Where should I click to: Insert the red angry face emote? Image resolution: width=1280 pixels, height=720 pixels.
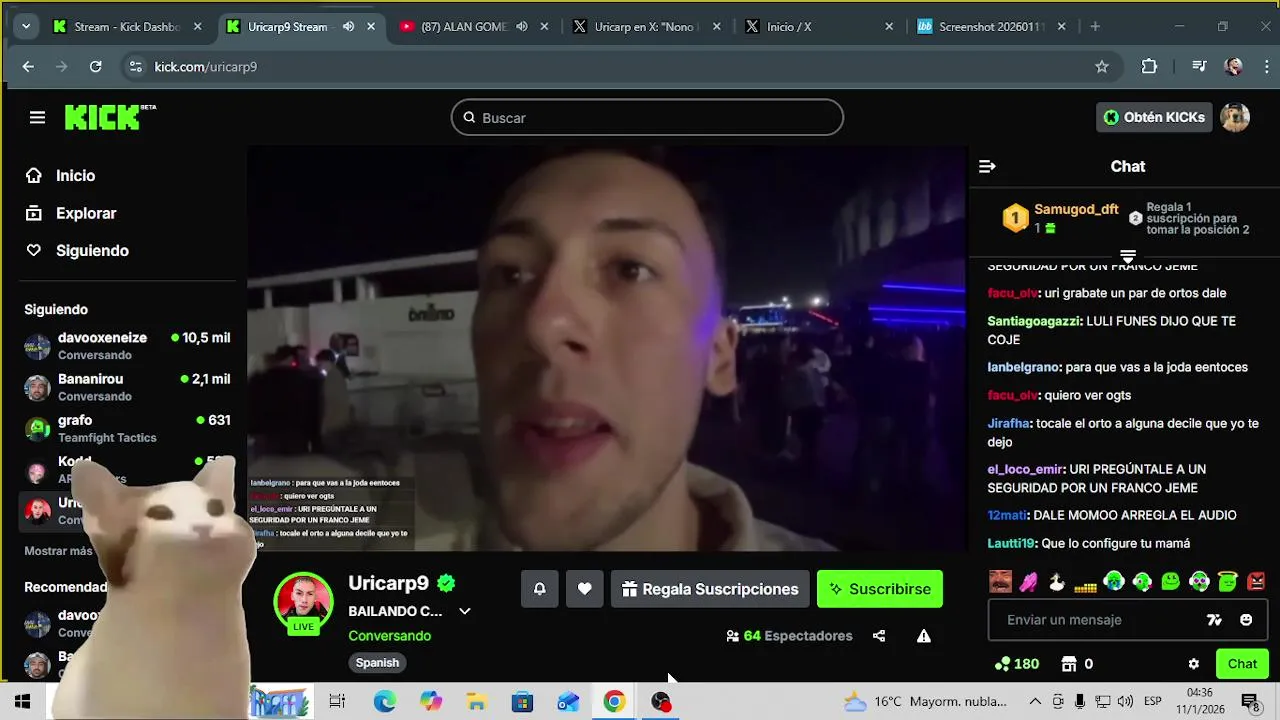[1256, 581]
